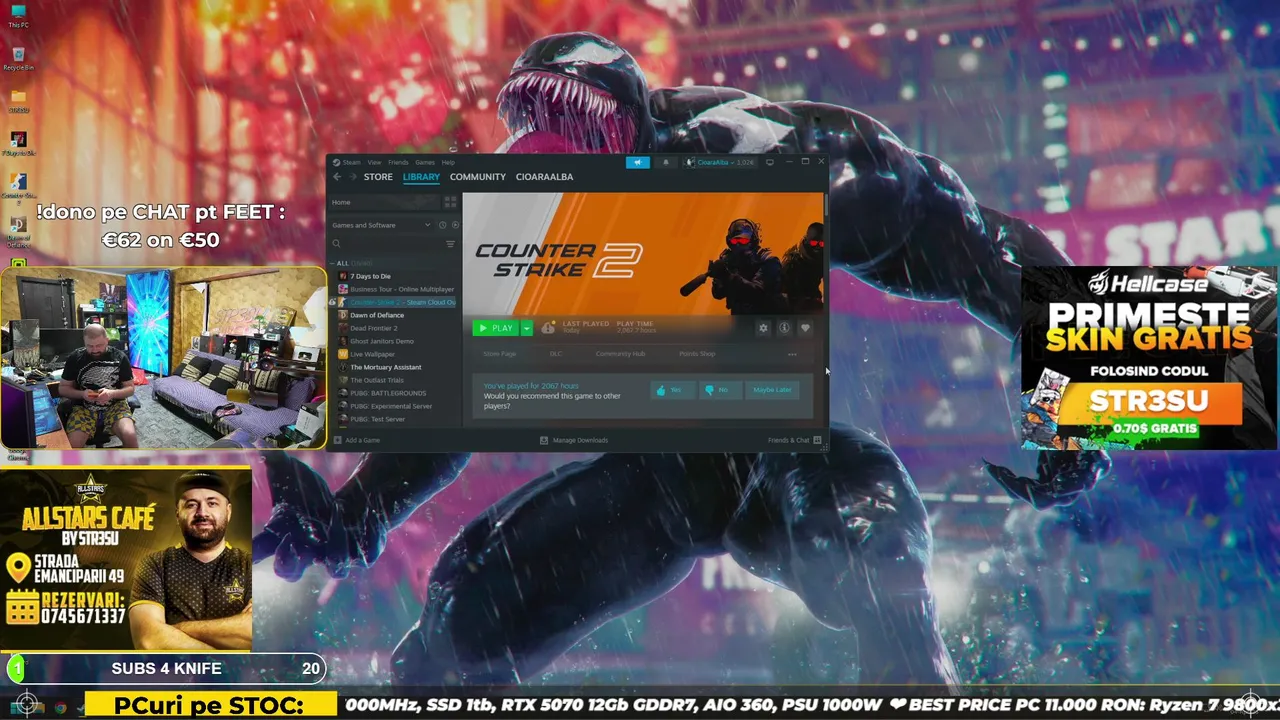Click the library search magnifier icon
Screen dimensions: 1280x720
click(x=337, y=244)
